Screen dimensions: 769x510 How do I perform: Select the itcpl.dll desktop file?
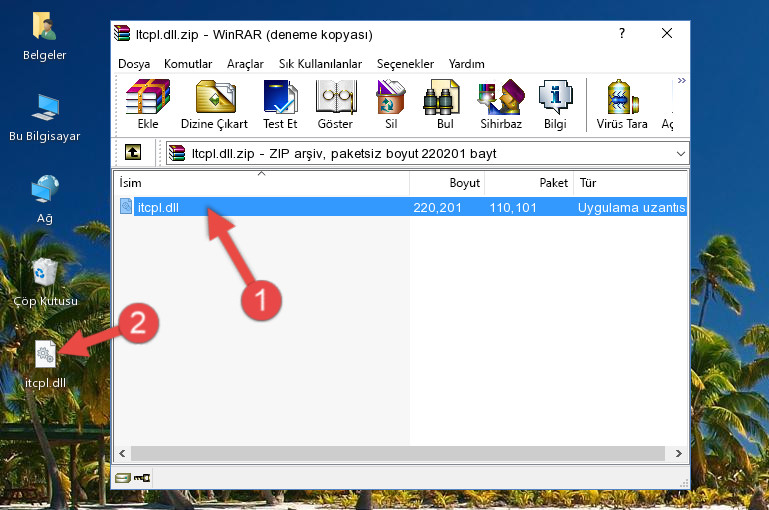tap(45, 365)
